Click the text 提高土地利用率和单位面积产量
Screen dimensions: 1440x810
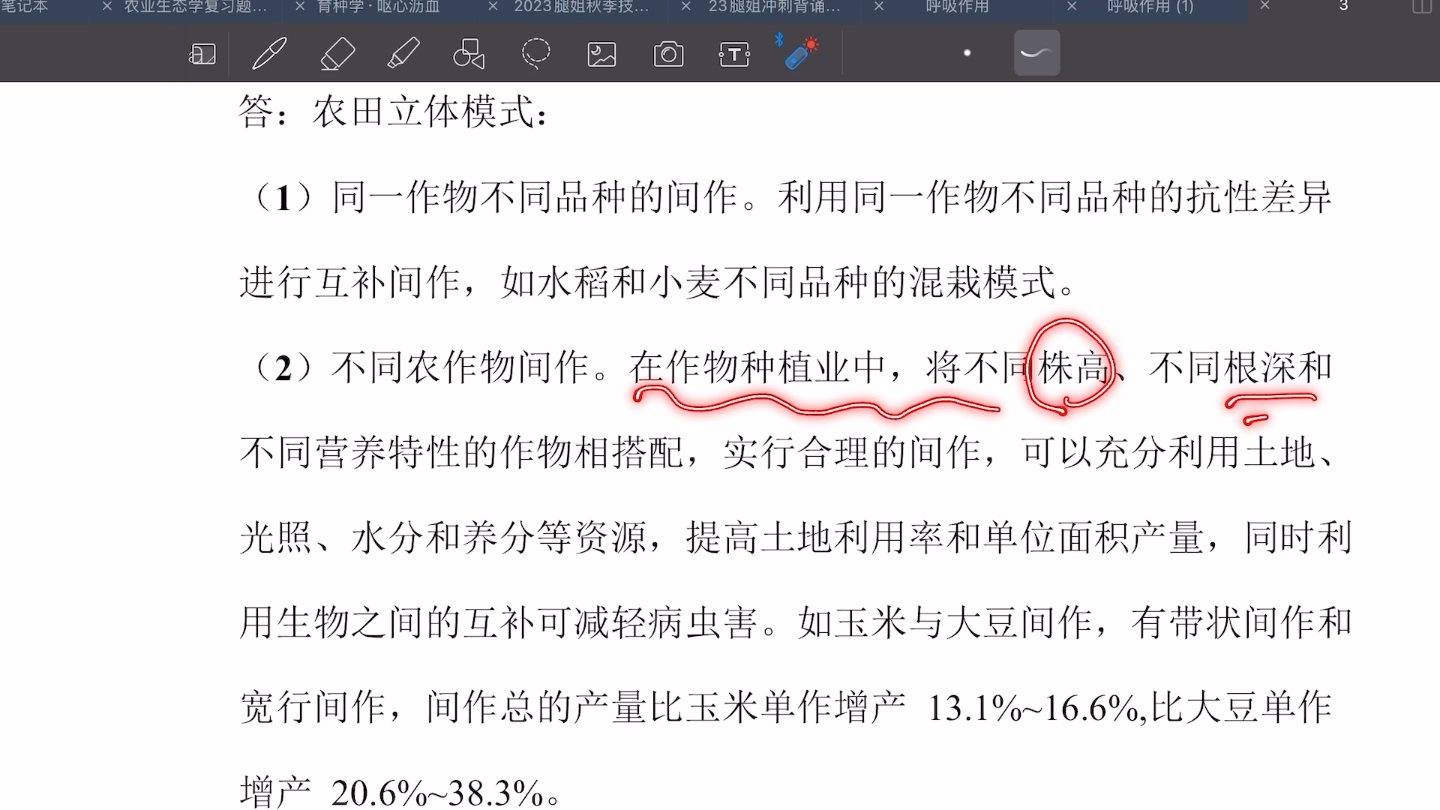point(945,538)
